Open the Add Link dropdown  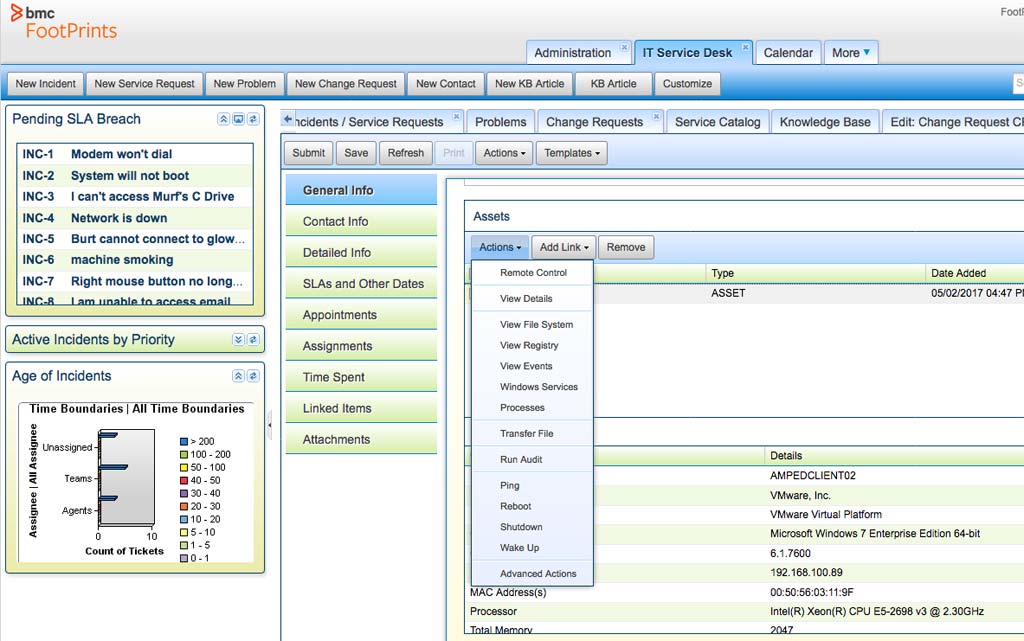coord(564,247)
